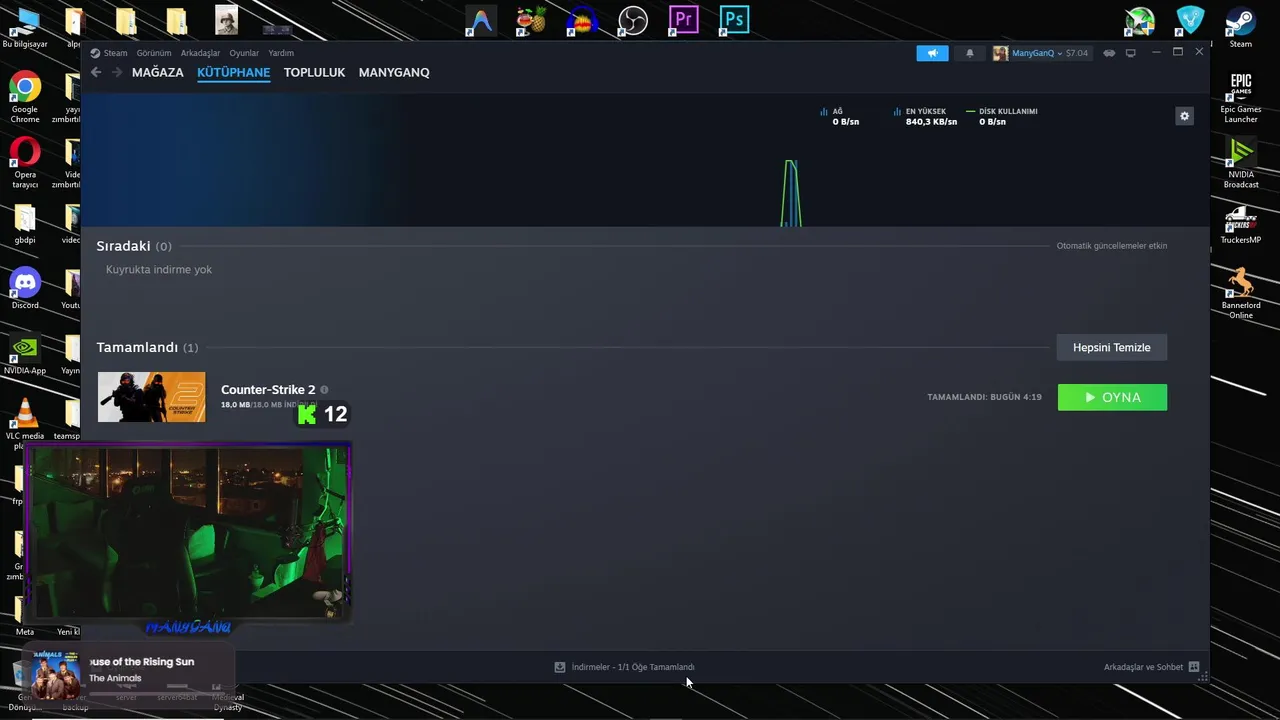The image size is (1280, 720).
Task: Open the Steam announcements megaphone button
Action: [x=932, y=53]
